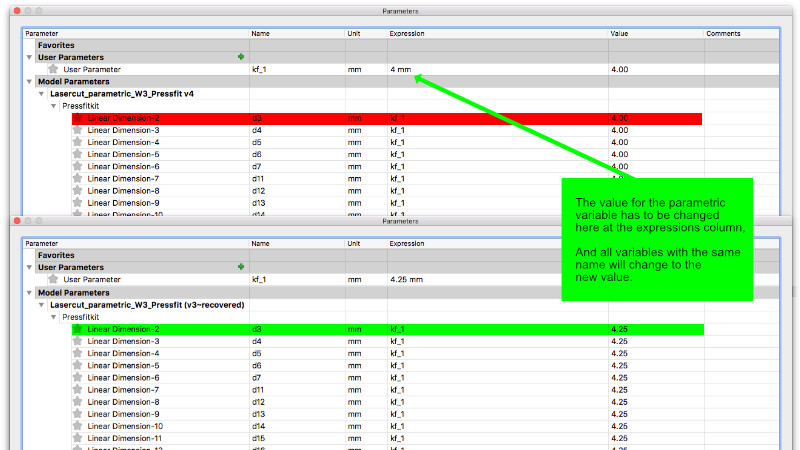
Task: Click 'Lasercut_parametric_W3_Pressfit v4' label
Action: click(121, 94)
